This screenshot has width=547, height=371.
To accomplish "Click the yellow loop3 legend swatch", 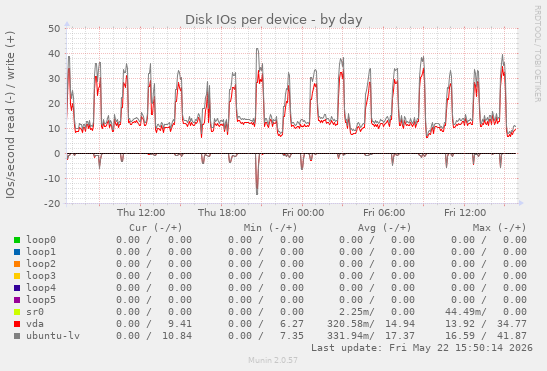I will [x=17, y=276].
